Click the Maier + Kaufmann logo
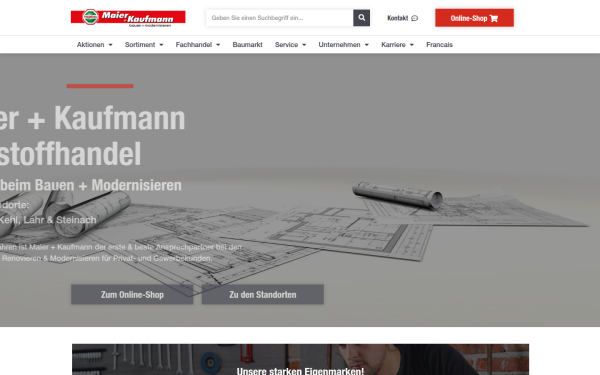Viewport: 600px width, 375px height. [x=128, y=18]
